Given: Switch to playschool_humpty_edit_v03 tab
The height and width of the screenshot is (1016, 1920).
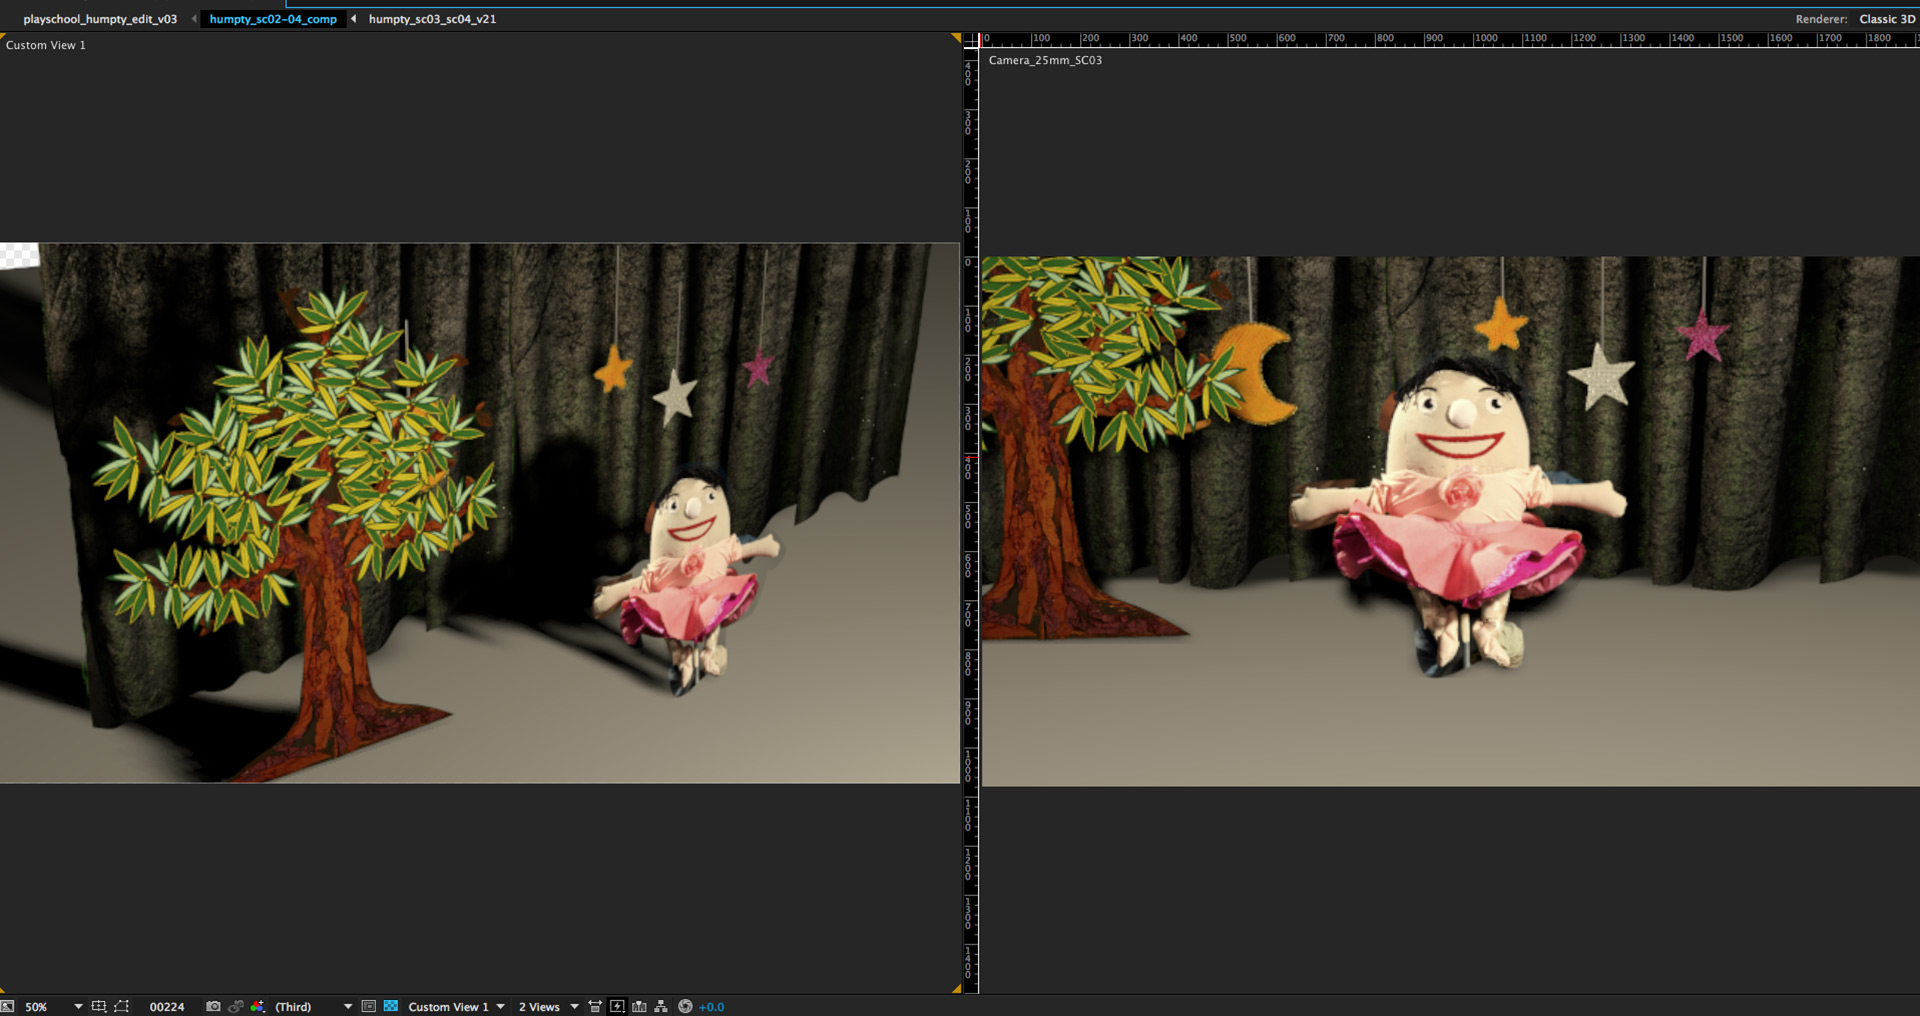Looking at the screenshot, I should point(100,19).
